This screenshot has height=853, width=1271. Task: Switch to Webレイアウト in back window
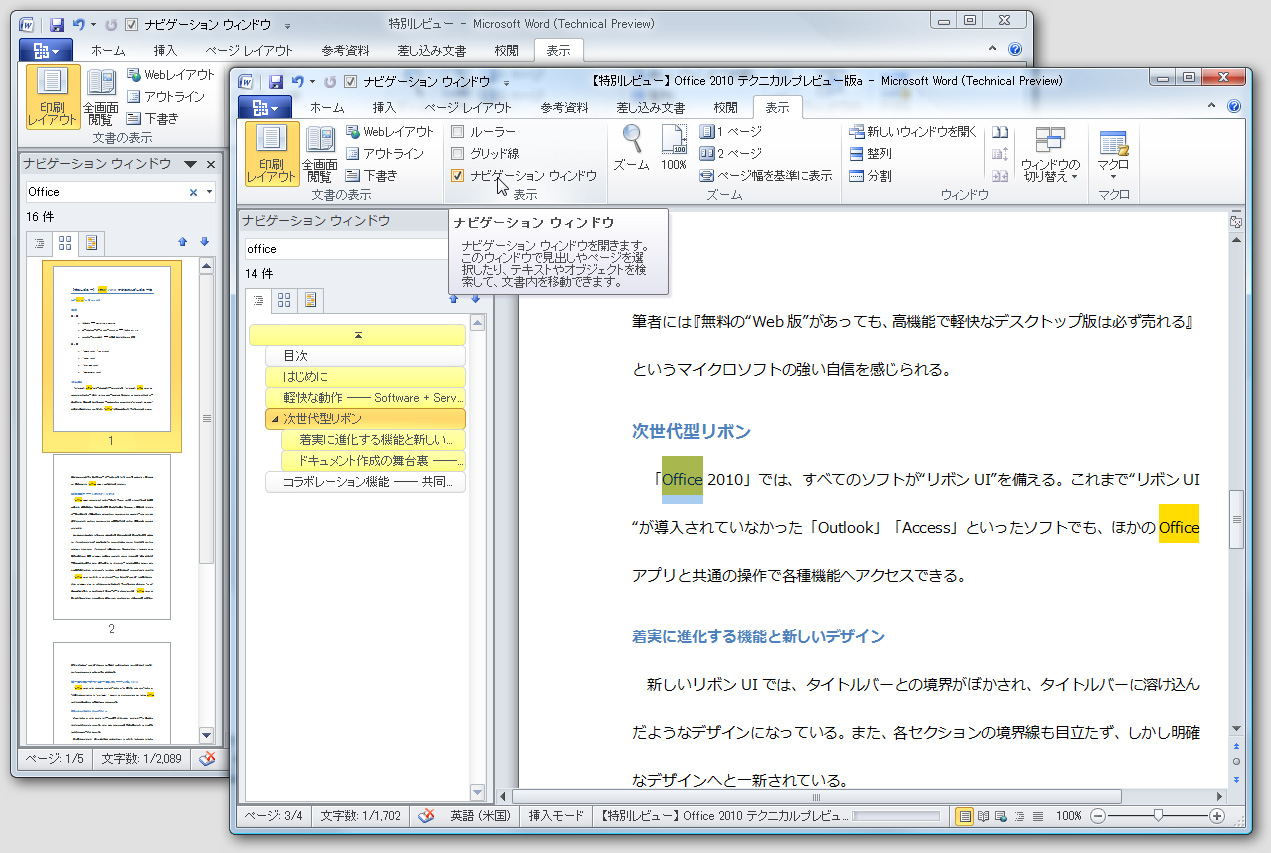click(171, 75)
